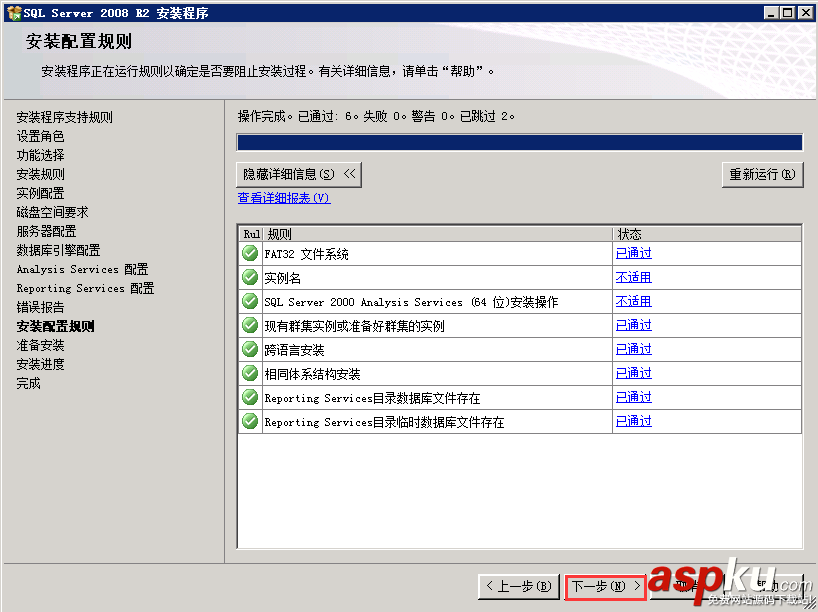
Task: Click the completed blue progress bar
Action: [x=519, y=142]
